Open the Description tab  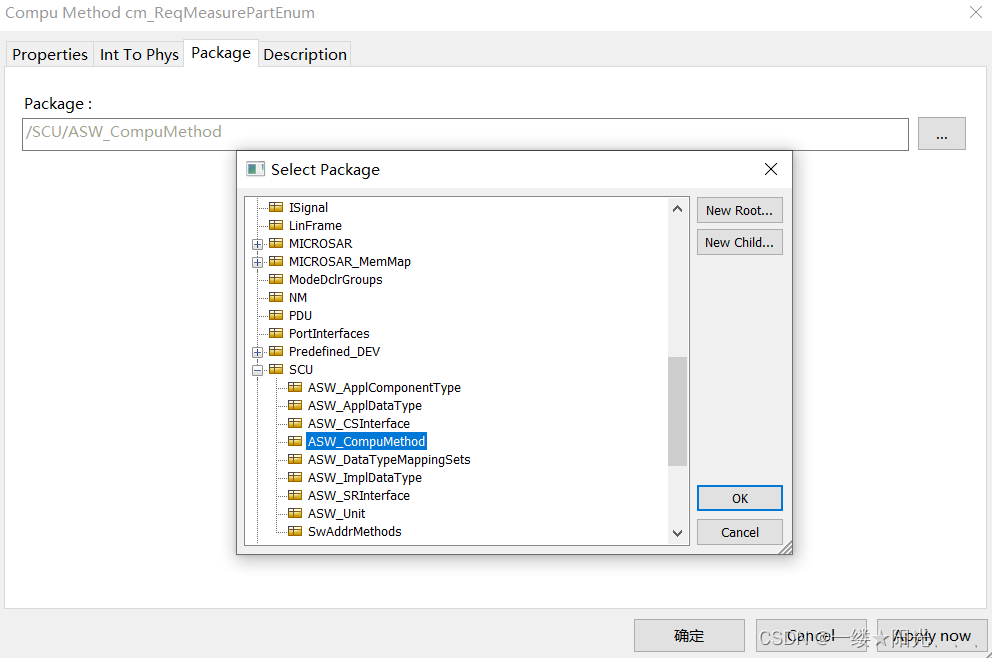pos(305,54)
